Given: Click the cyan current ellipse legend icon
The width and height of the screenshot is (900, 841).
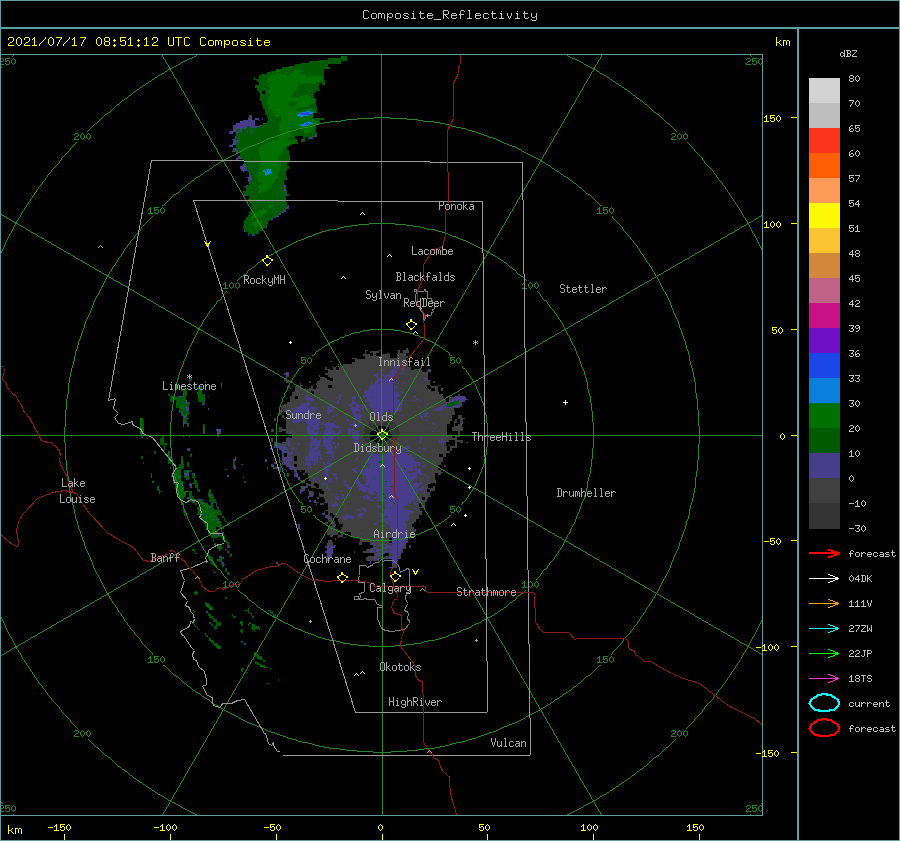Looking at the screenshot, I should coord(824,703).
